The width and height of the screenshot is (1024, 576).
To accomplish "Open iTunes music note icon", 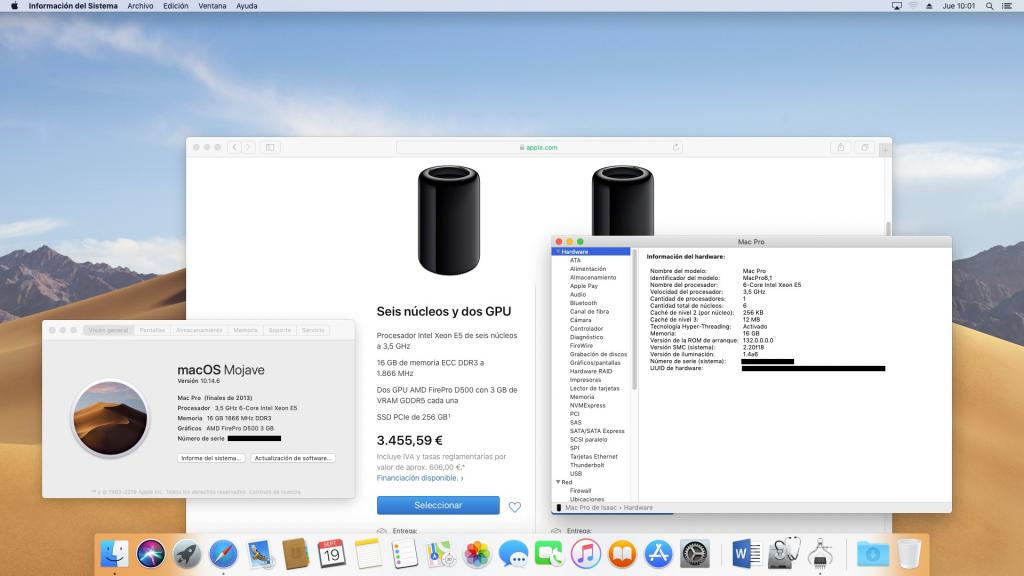I will (x=586, y=554).
